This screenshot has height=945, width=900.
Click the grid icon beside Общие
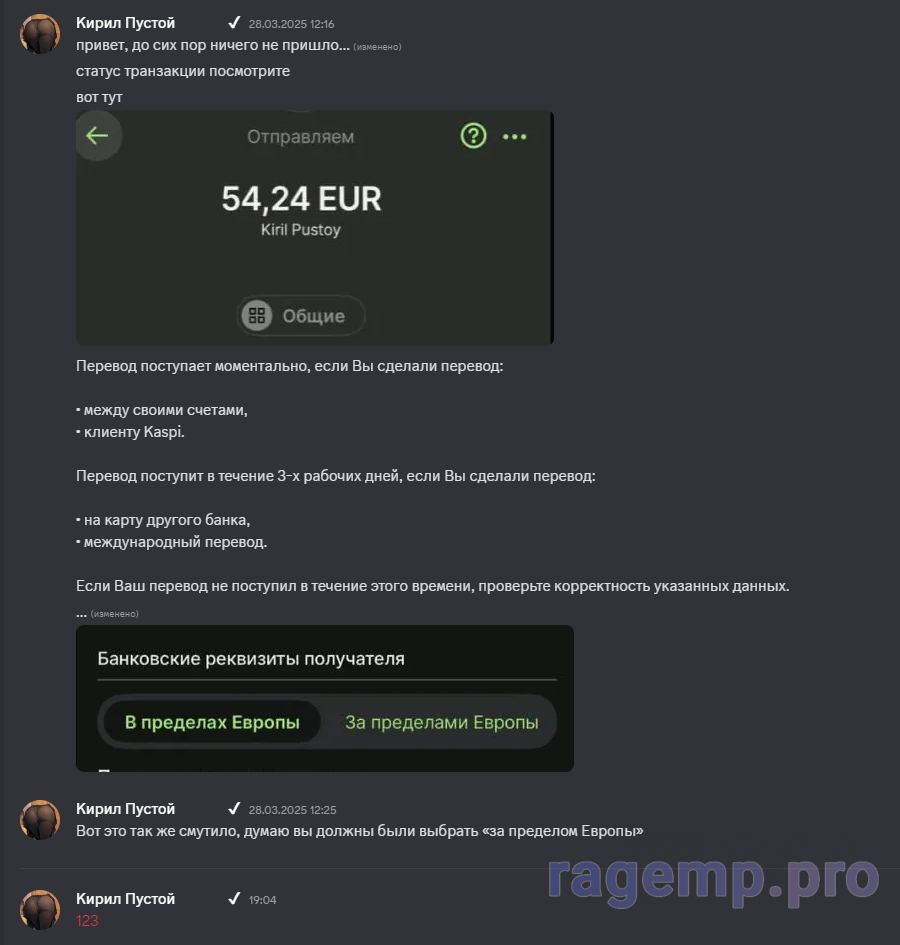coord(257,315)
